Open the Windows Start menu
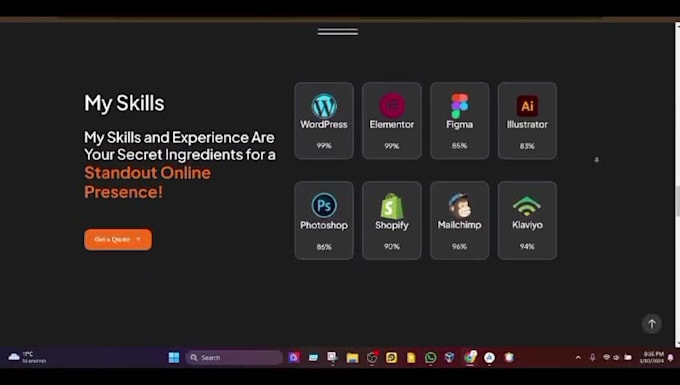This screenshot has width=680, height=385. coord(174,357)
